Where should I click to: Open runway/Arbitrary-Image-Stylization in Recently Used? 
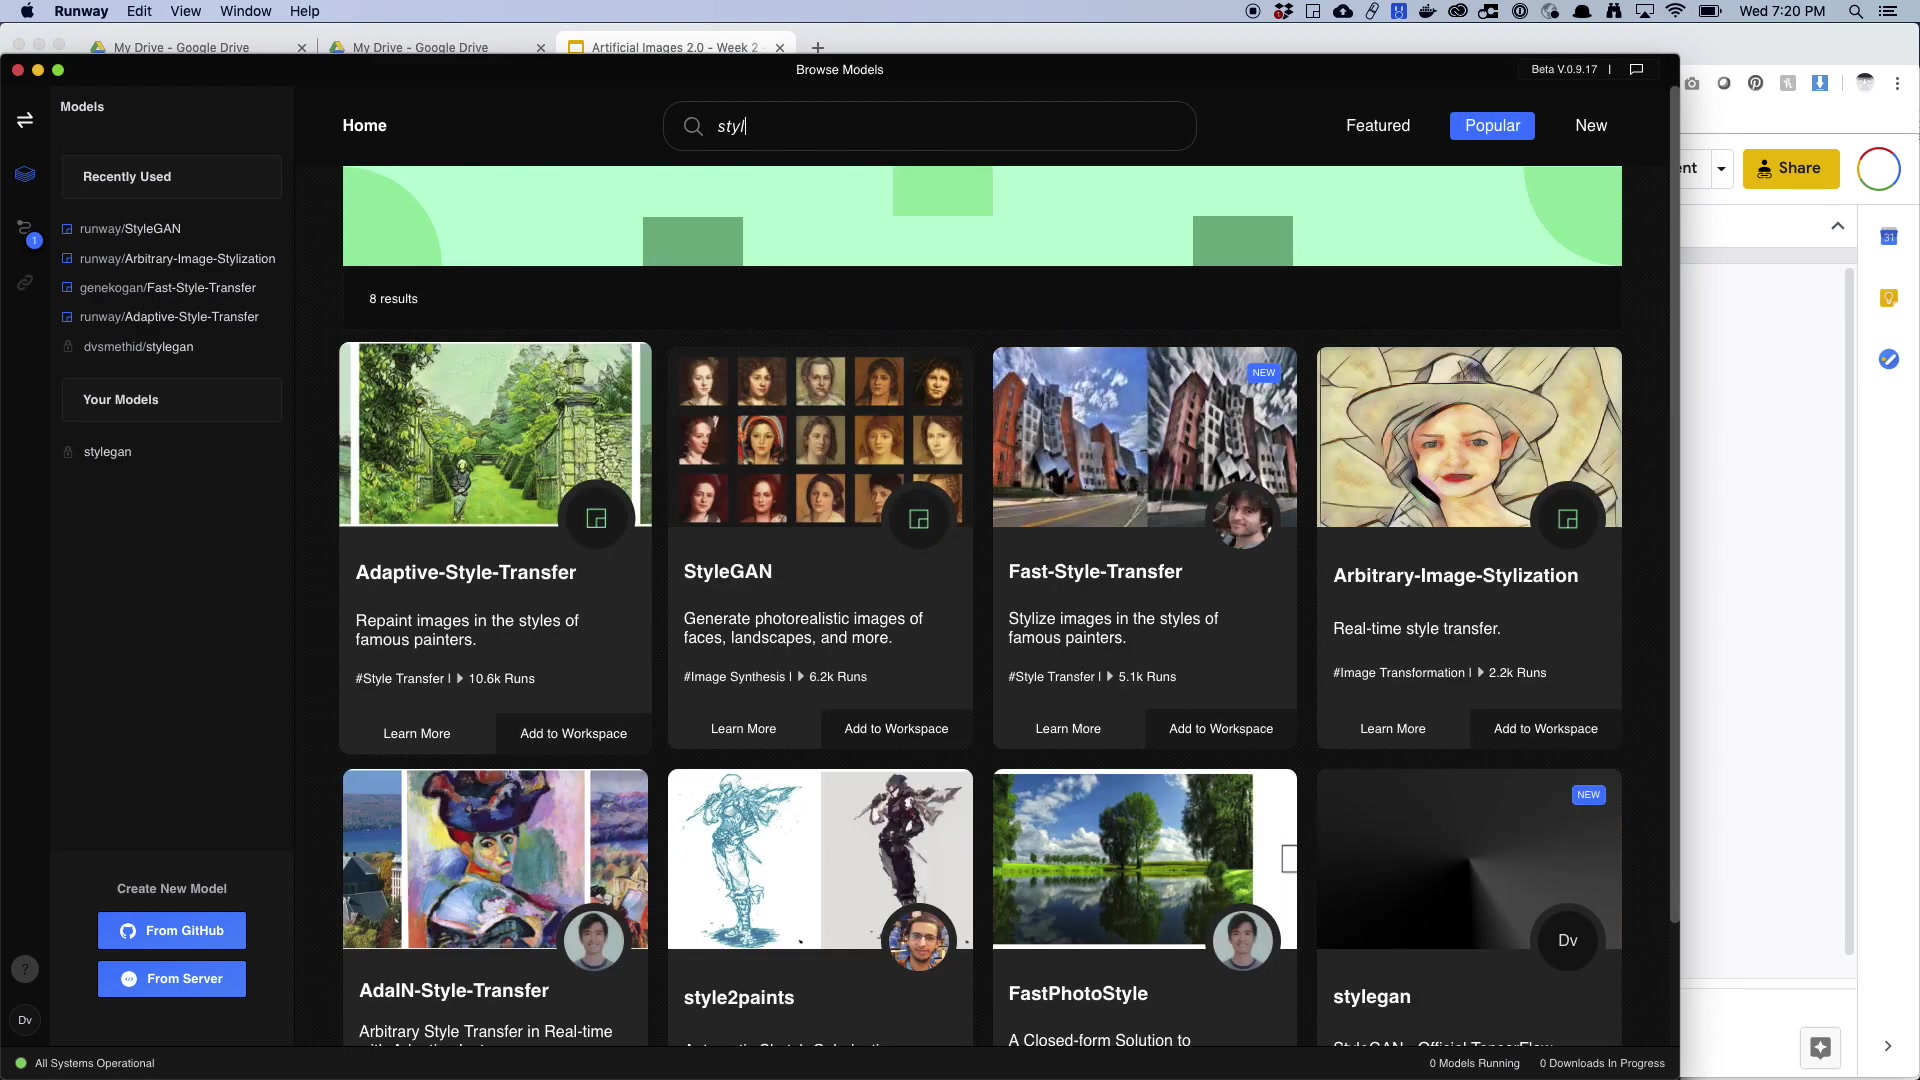click(177, 259)
